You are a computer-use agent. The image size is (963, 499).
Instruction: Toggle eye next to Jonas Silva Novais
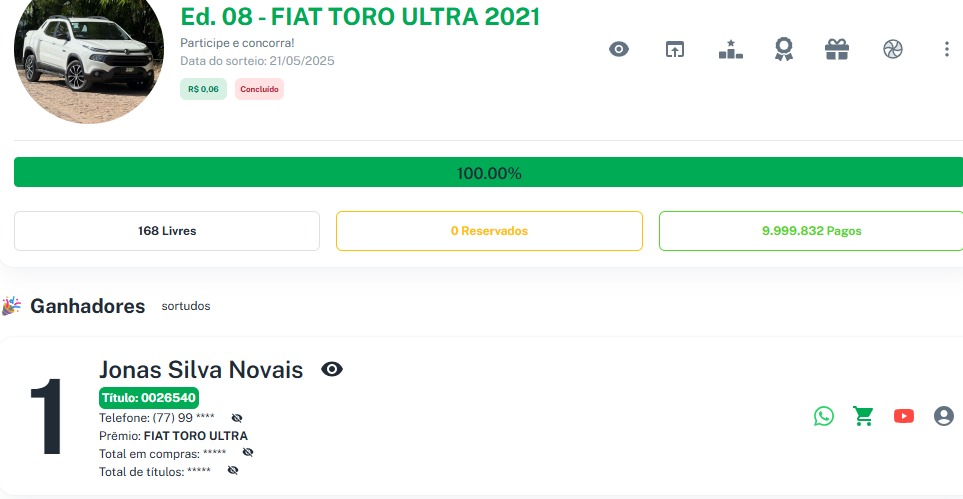(332, 370)
